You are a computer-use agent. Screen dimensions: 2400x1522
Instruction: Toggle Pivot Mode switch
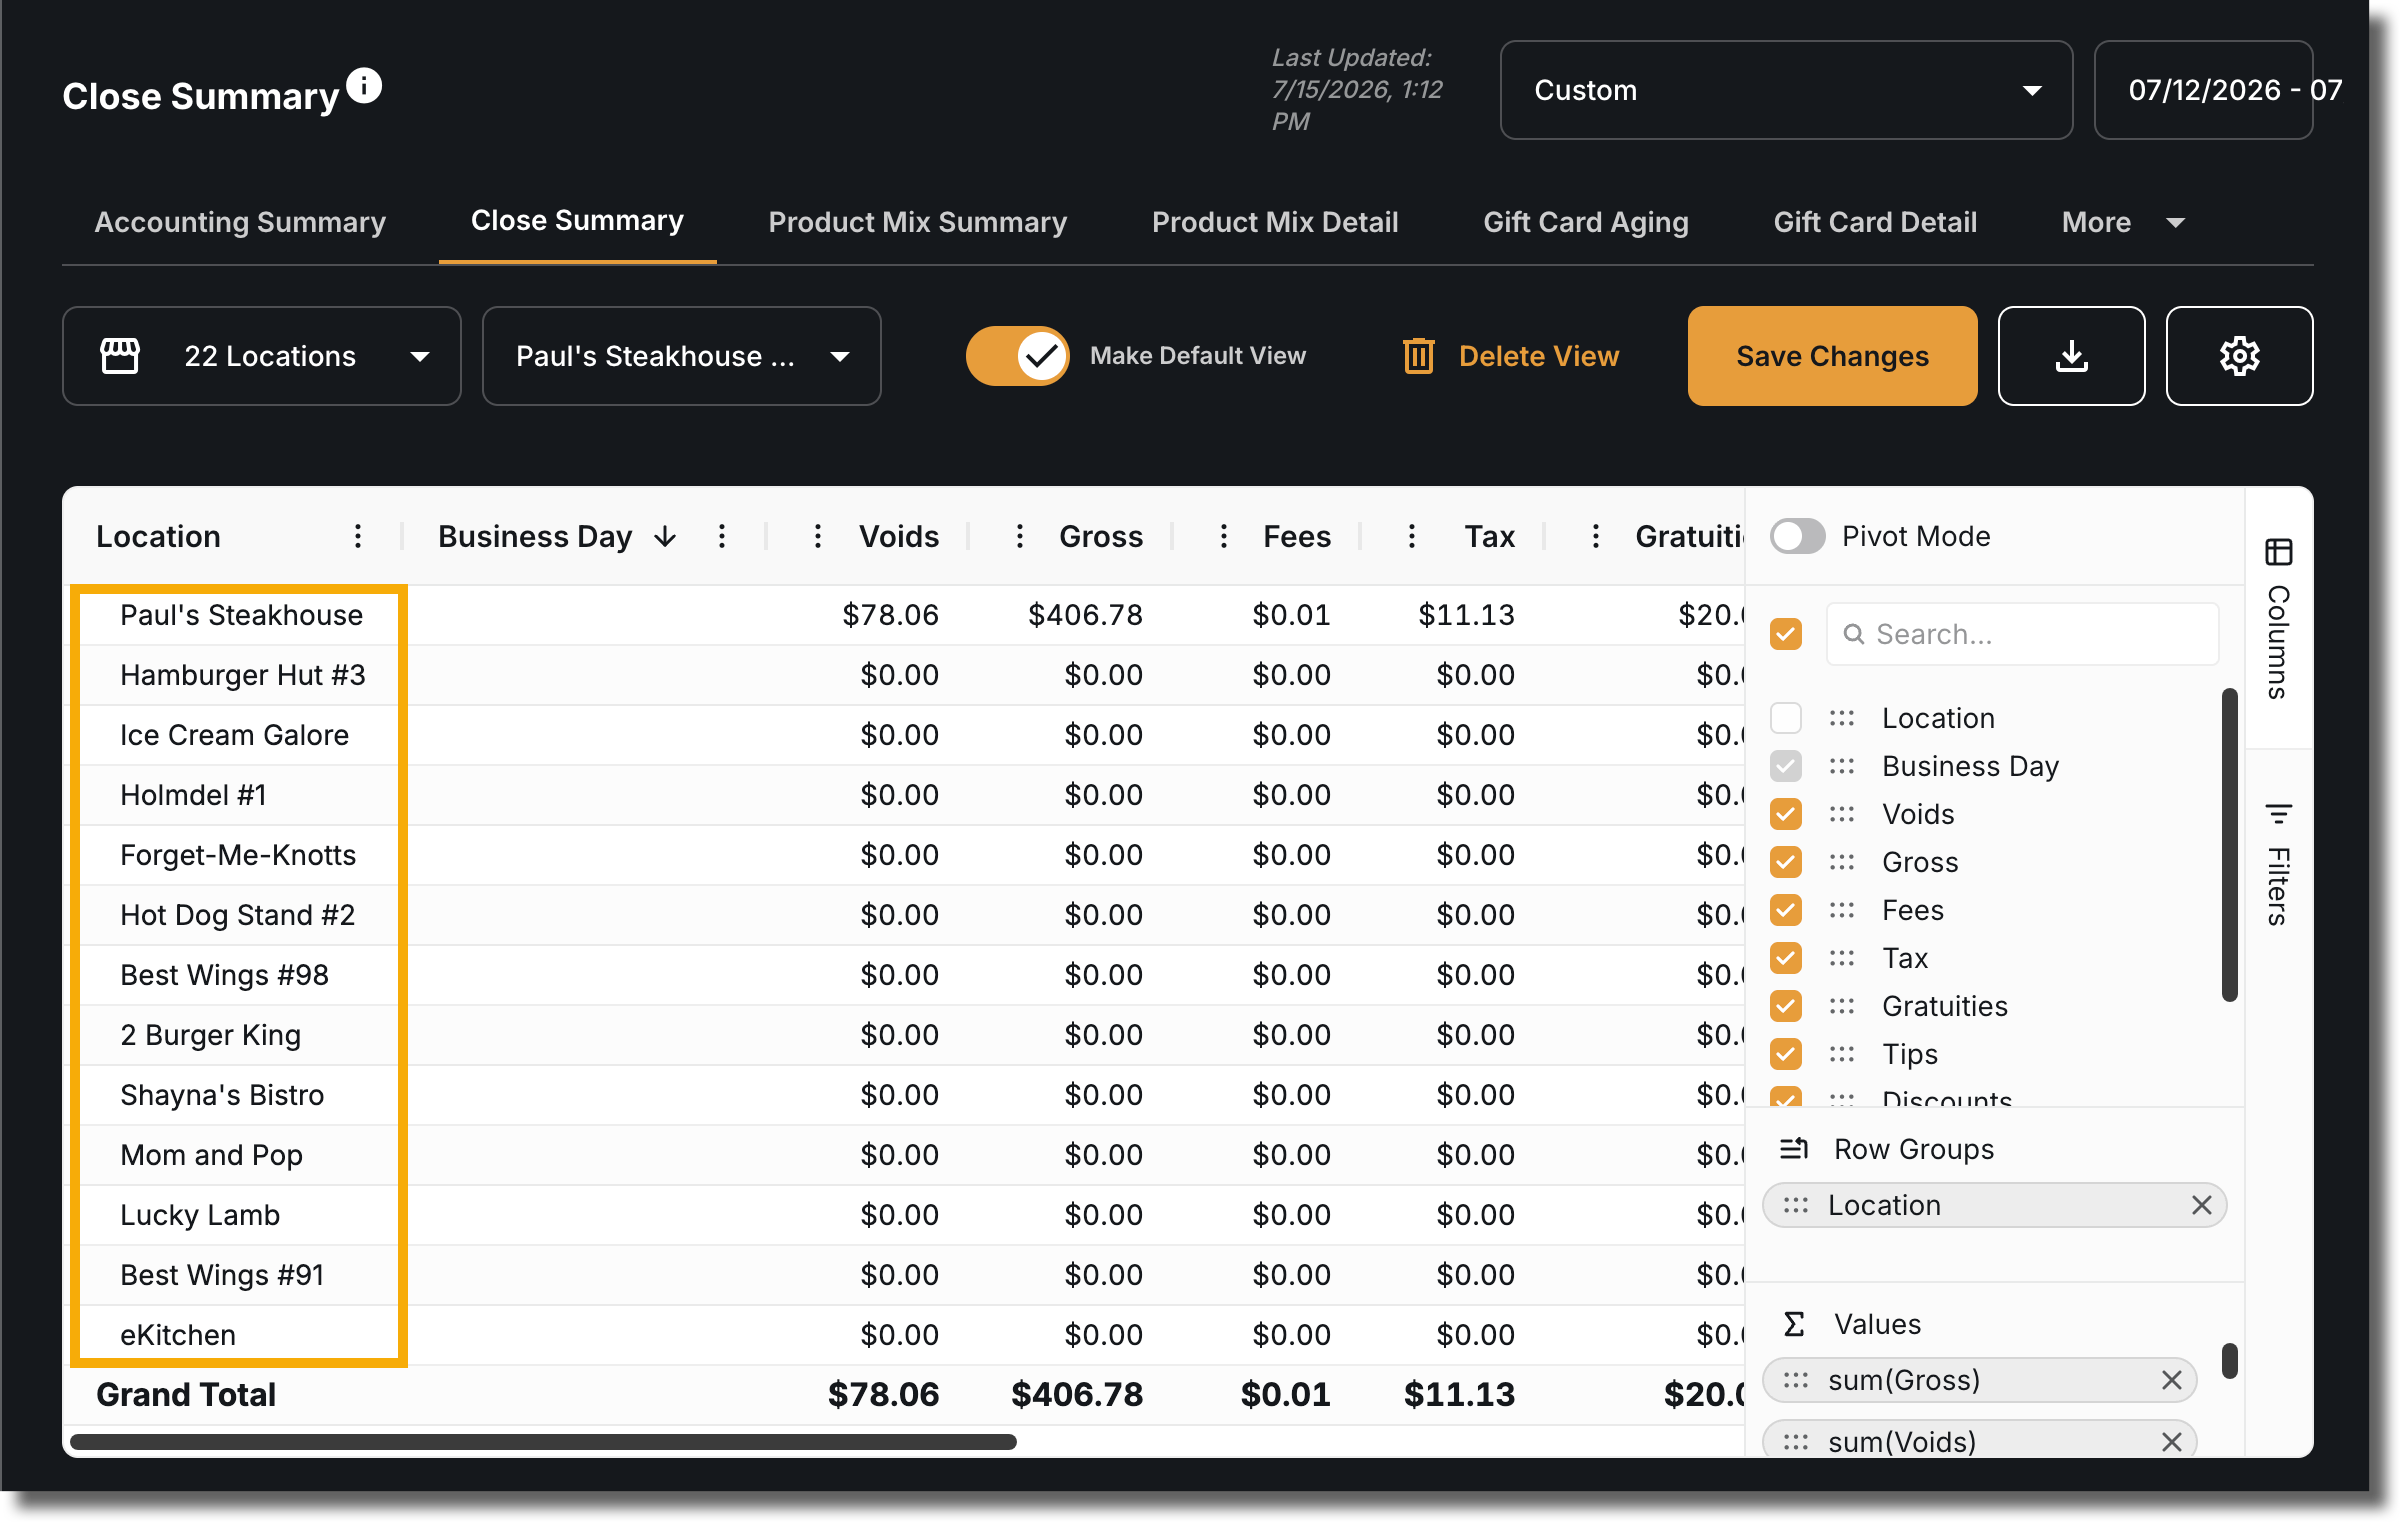click(1797, 536)
